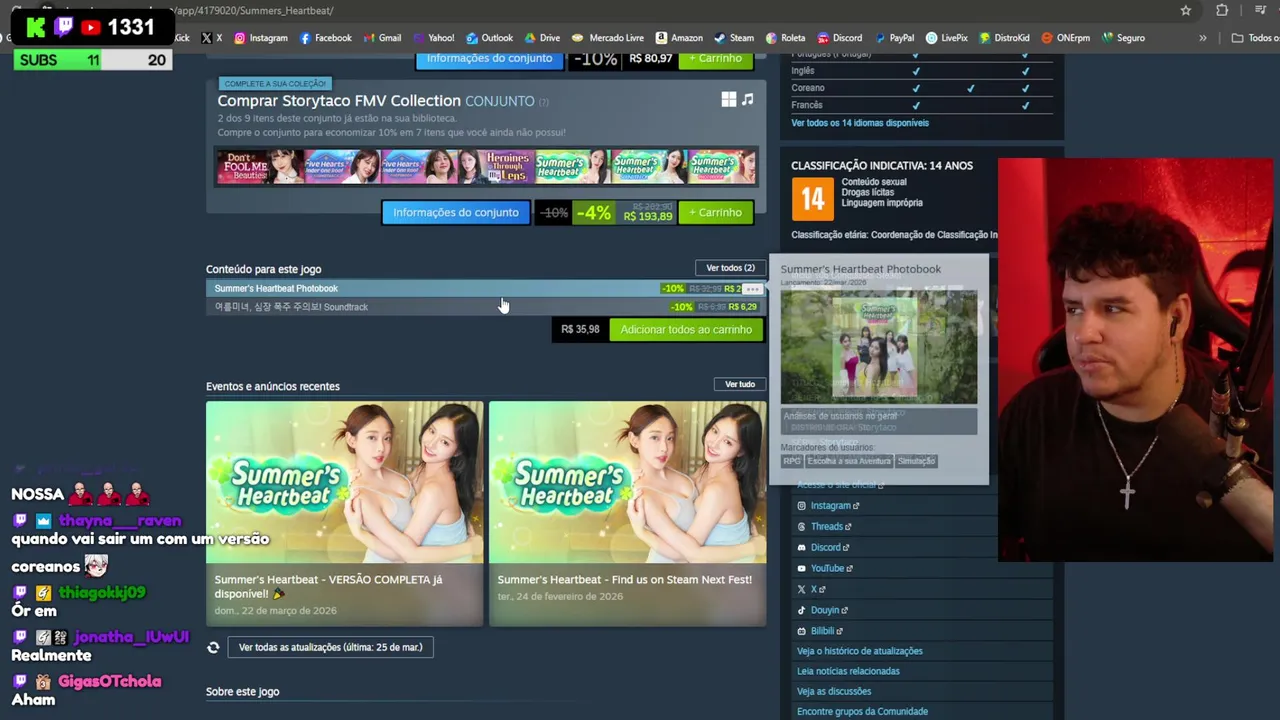Open the Instagram bookmark in the bookmarks bar
Viewport: 1280px width, 720px height.
pyautogui.click(x=261, y=38)
